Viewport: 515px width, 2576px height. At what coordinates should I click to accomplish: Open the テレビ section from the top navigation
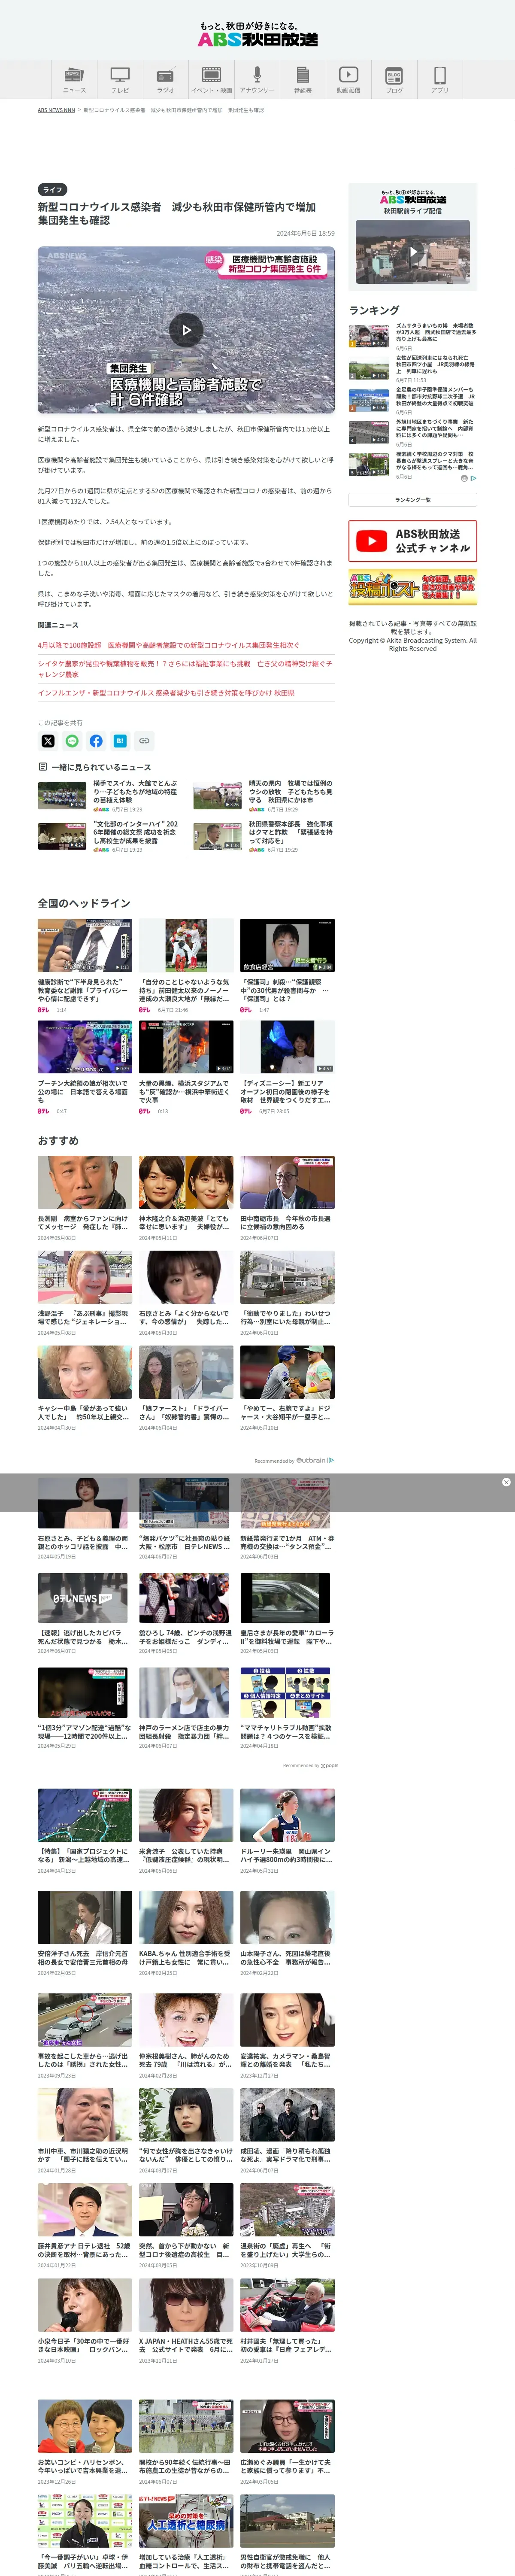pyautogui.click(x=120, y=79)
